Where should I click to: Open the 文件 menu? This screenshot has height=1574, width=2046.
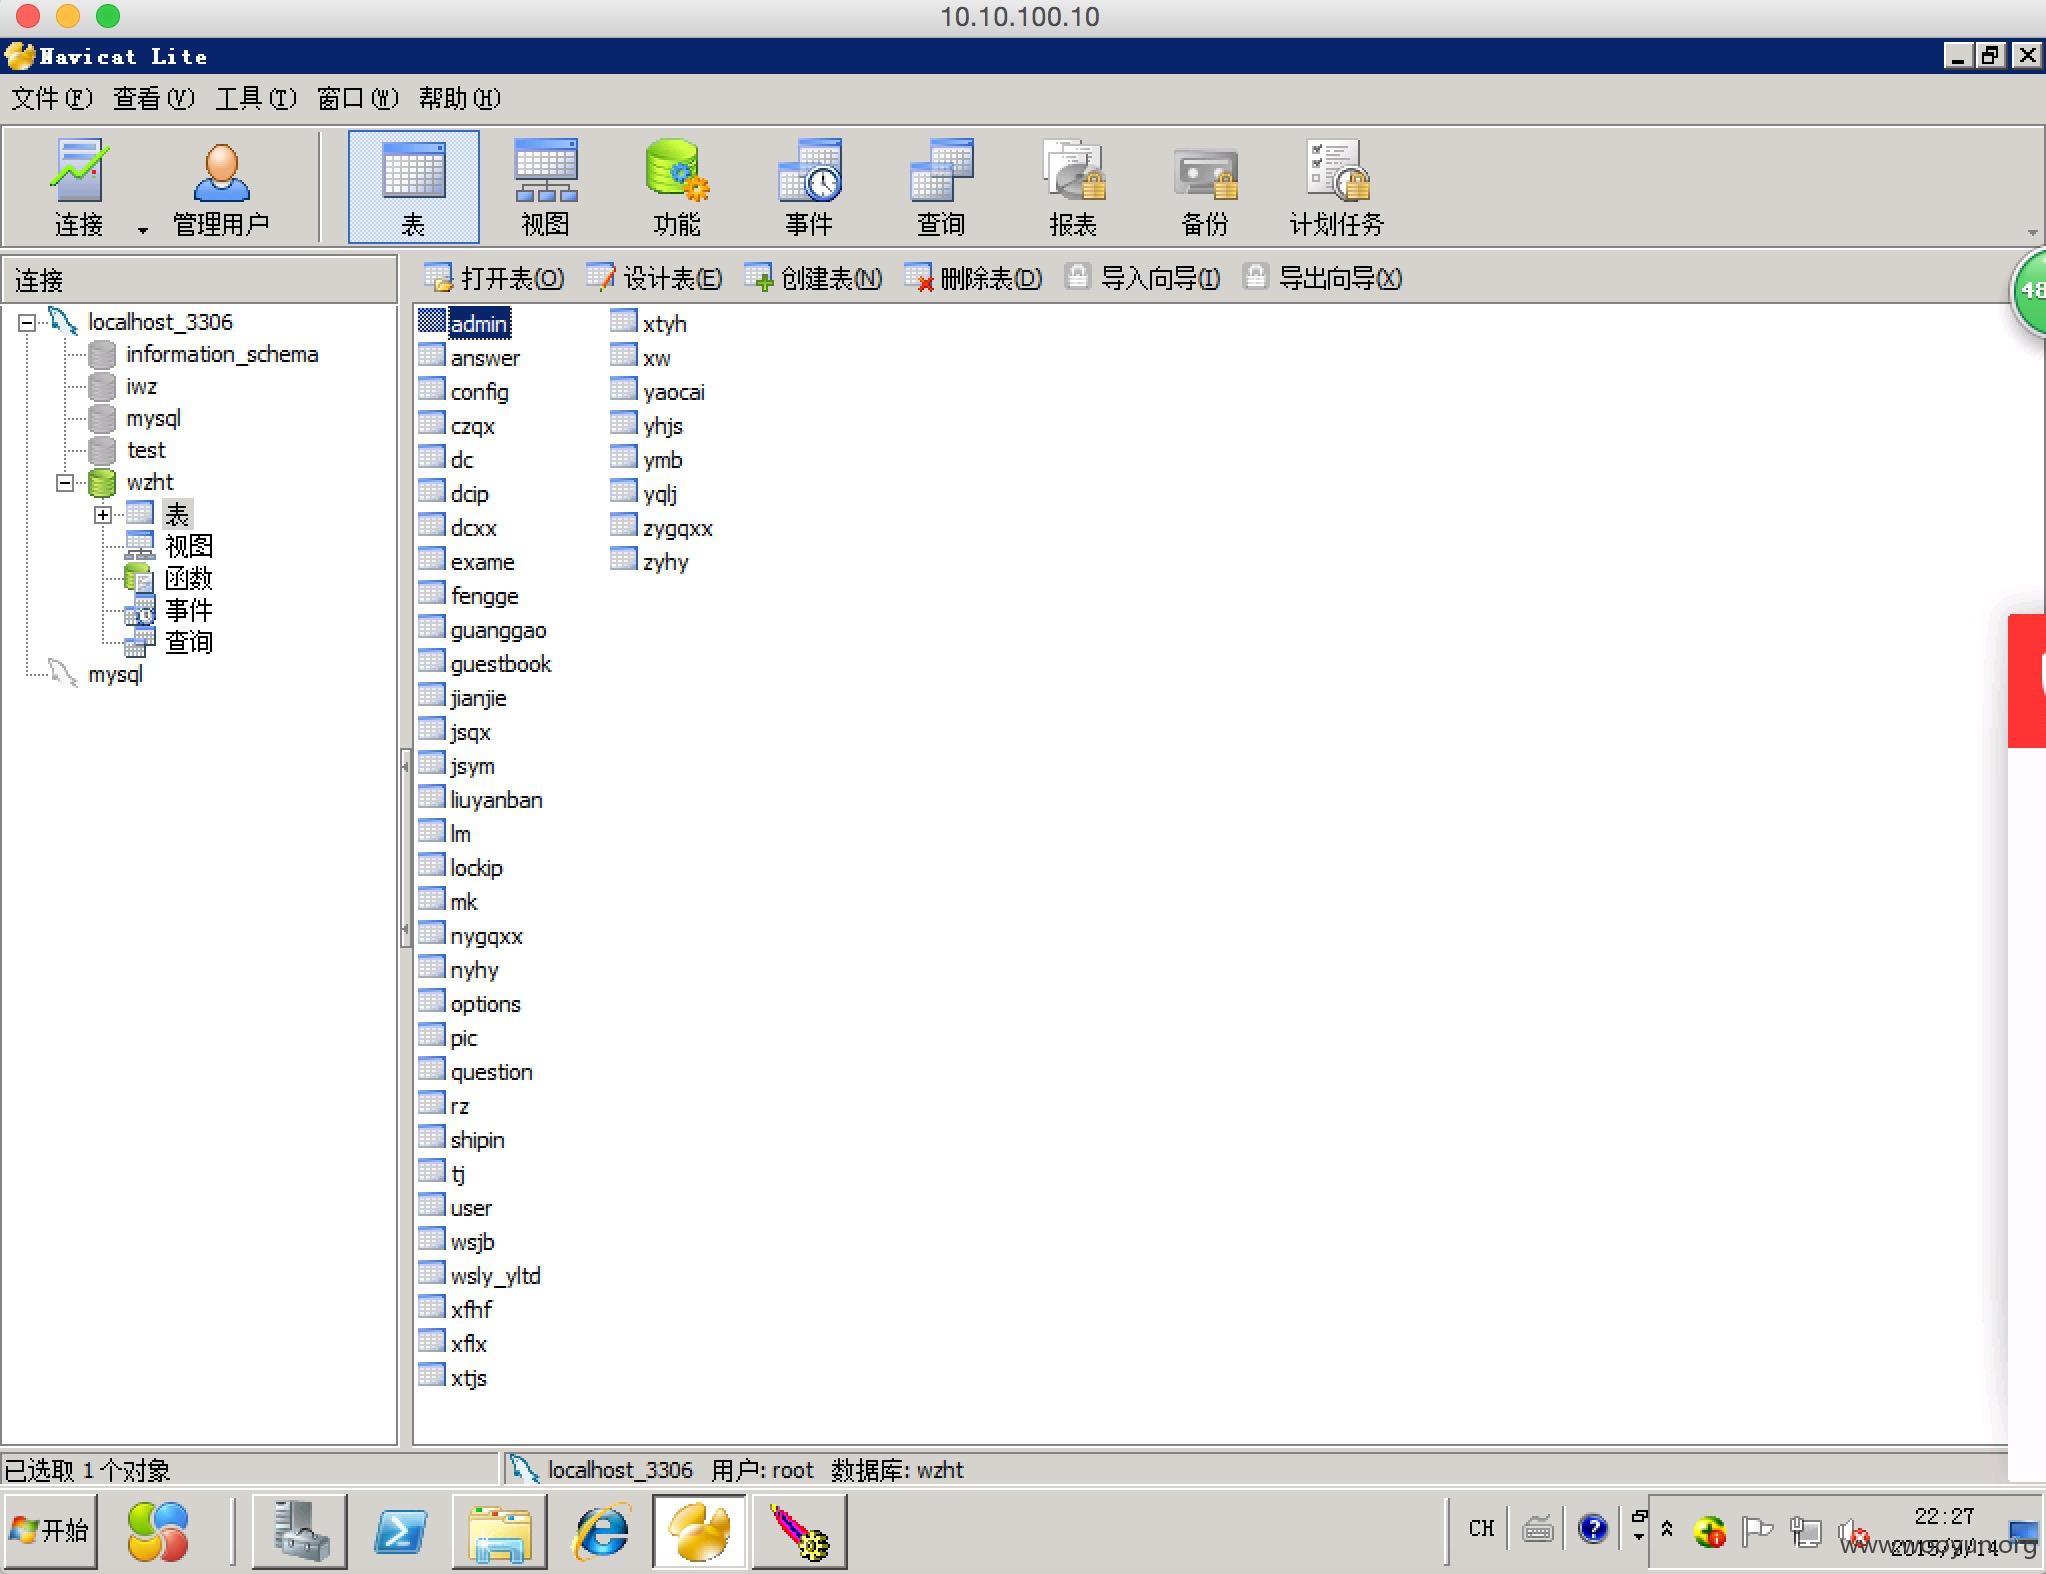click(x=51, y=98)
